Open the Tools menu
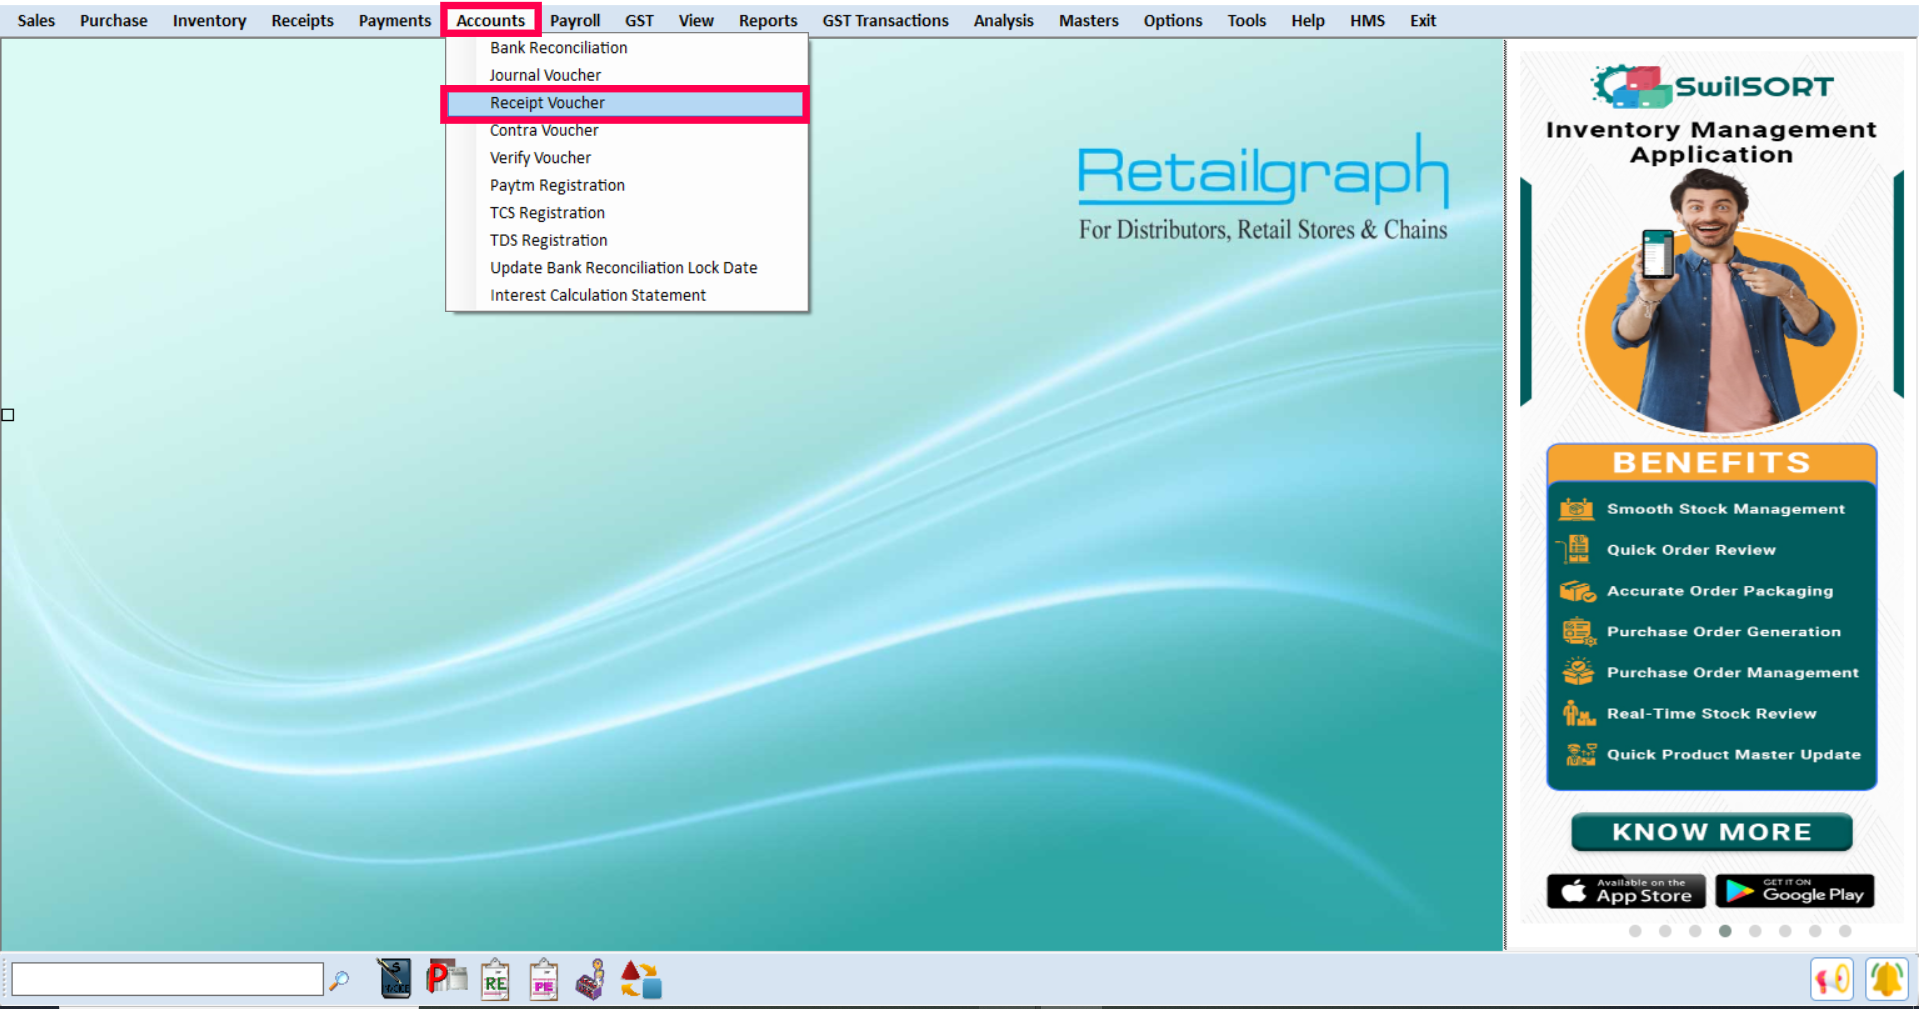 1246,20
